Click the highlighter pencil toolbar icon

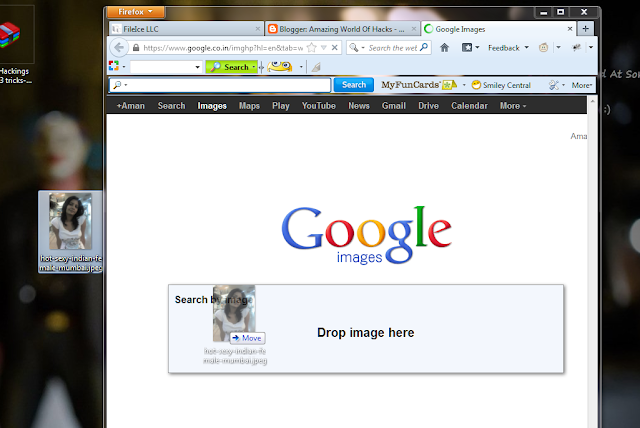tap(316, 67)
